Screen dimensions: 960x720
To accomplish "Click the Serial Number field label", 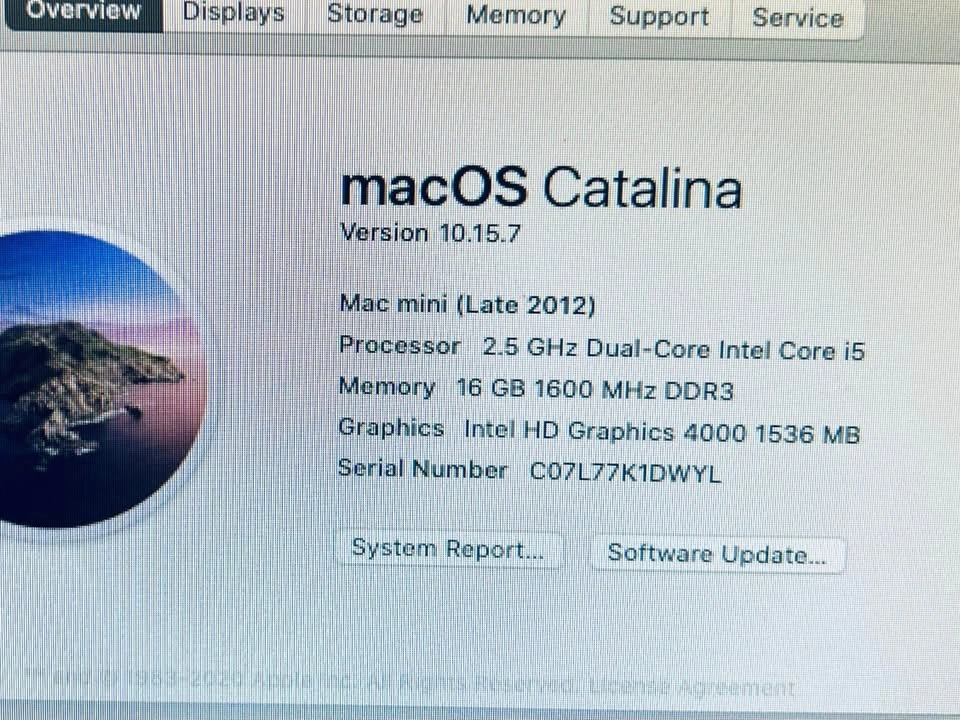I will (x=423, y=470).
